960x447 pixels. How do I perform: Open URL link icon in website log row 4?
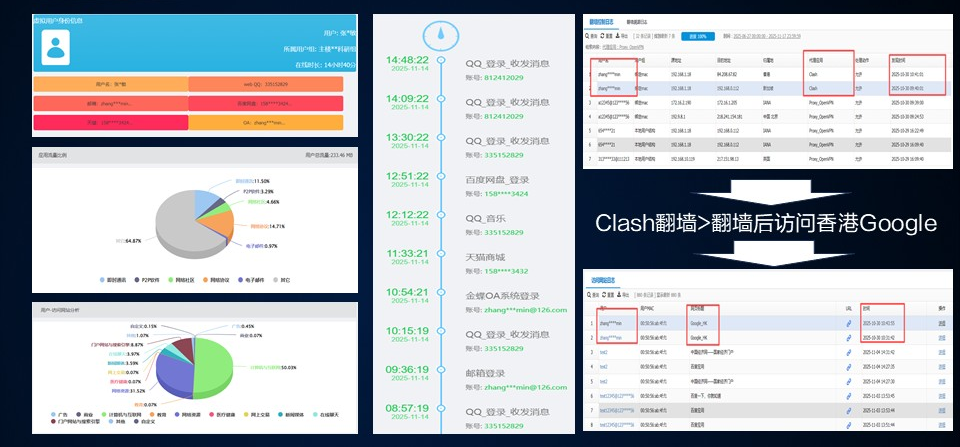point(849,367)
